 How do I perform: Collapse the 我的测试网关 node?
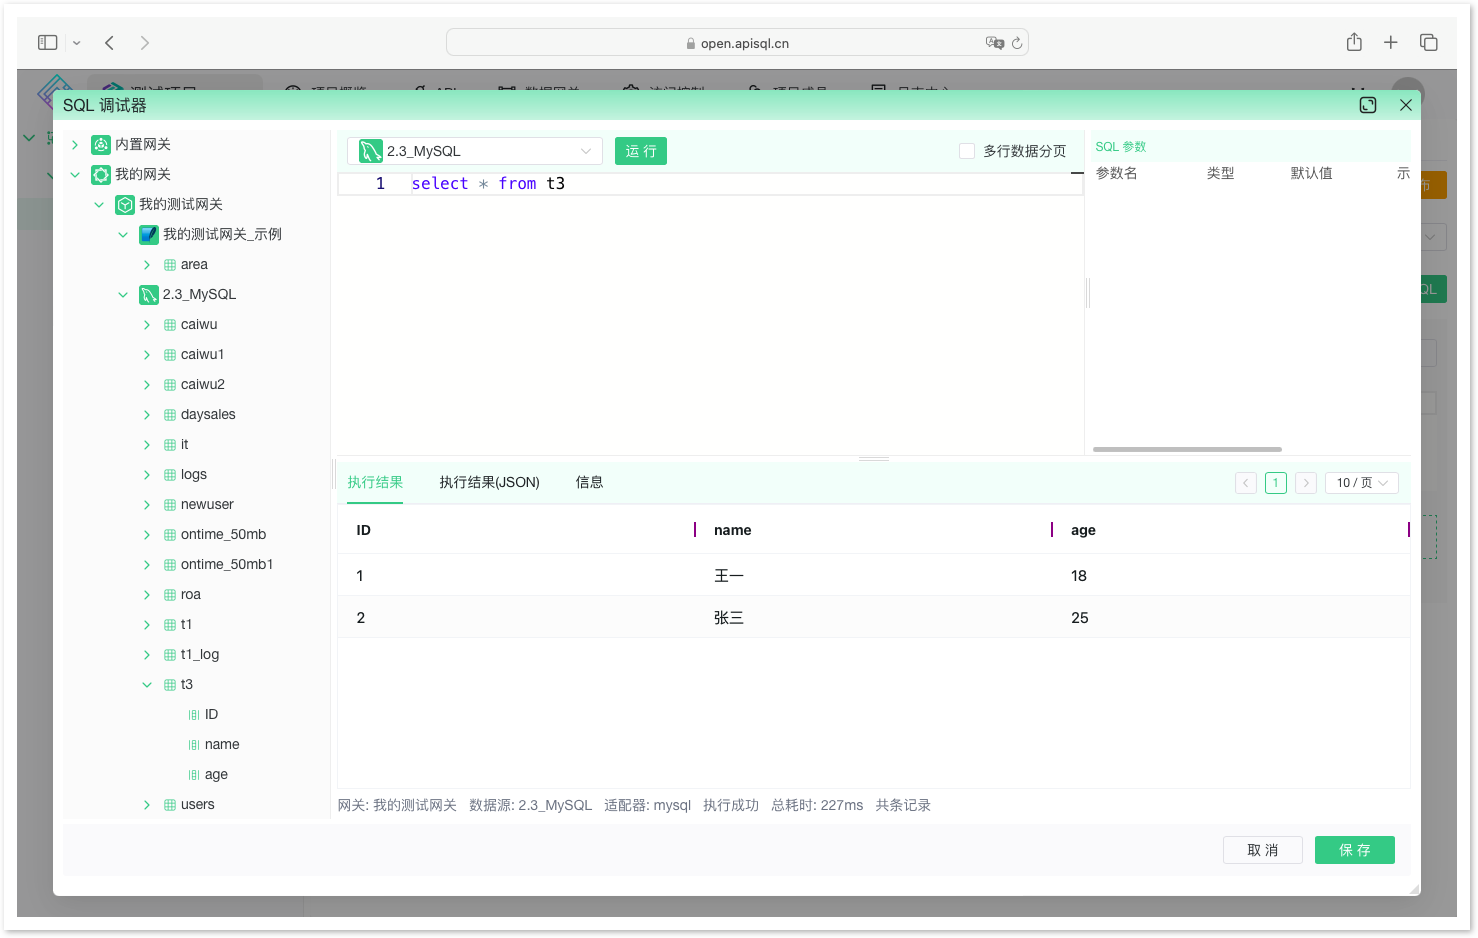(x=99, y=205)
